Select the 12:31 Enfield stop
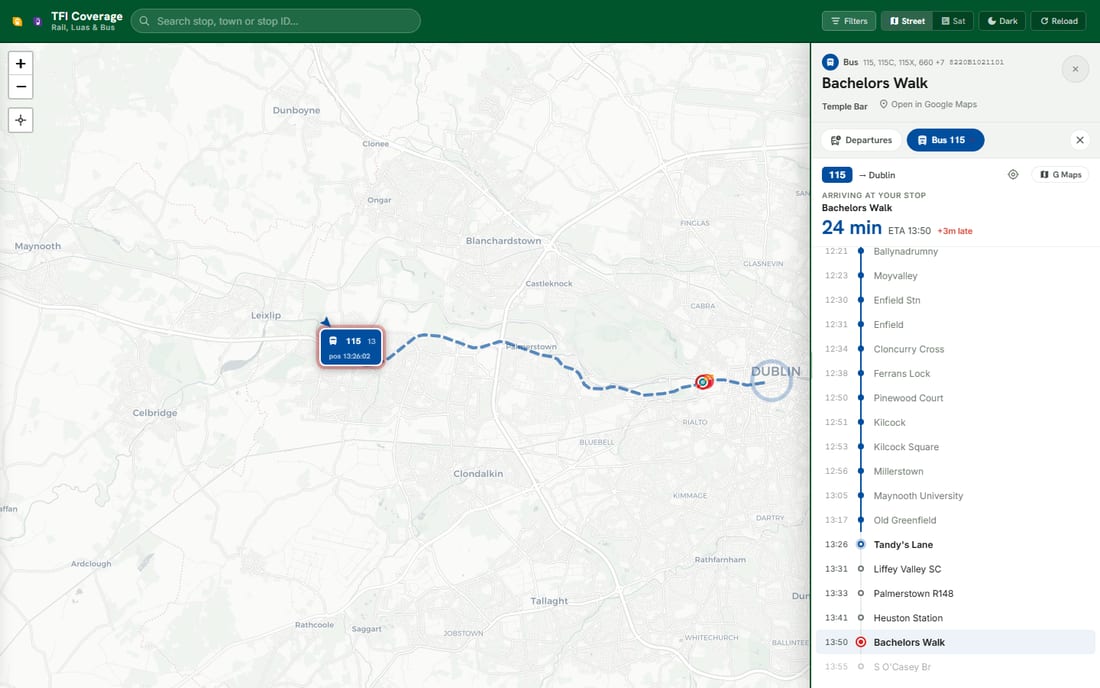1100x688 pixels. (955, 325)
